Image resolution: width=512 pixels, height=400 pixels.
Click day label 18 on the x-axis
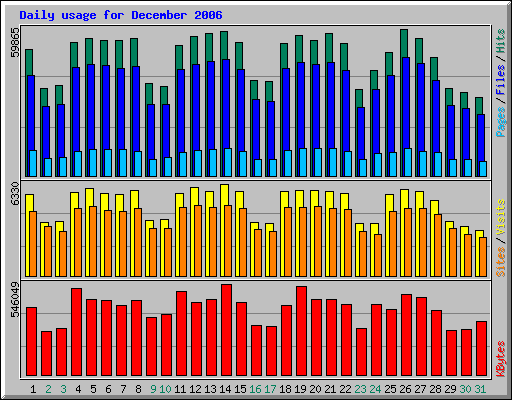[x=285, y=389]
